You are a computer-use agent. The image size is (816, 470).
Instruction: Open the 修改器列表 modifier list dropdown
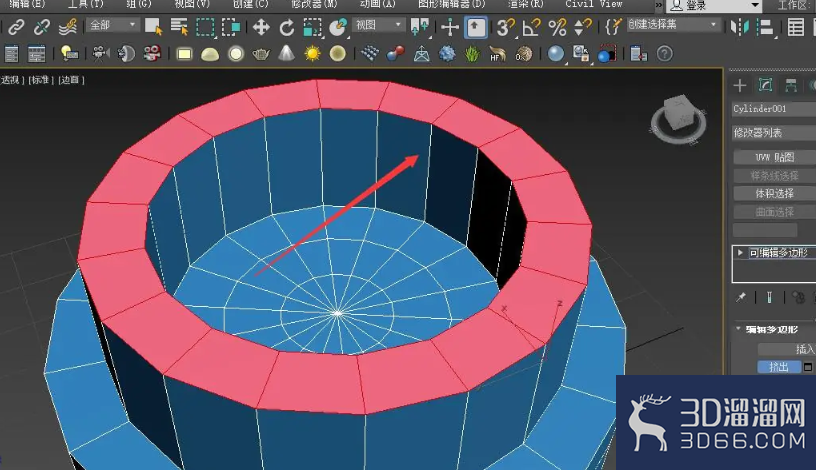[x=774, y=133]
